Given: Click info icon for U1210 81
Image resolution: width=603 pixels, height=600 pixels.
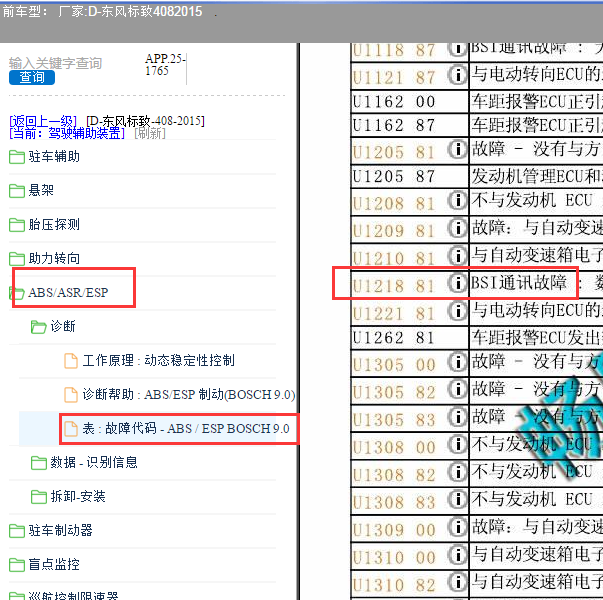Looking at the screenshot, I should [457, 255].
